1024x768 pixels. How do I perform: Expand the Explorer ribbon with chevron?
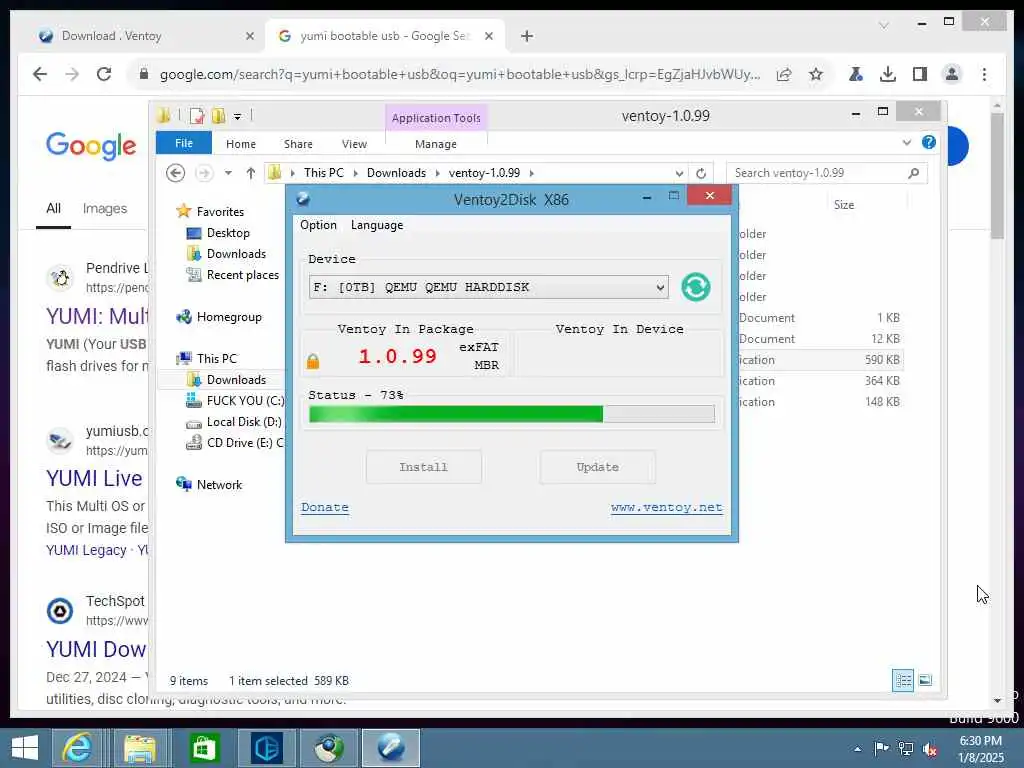pyautogui.click(x=906, y=142)
